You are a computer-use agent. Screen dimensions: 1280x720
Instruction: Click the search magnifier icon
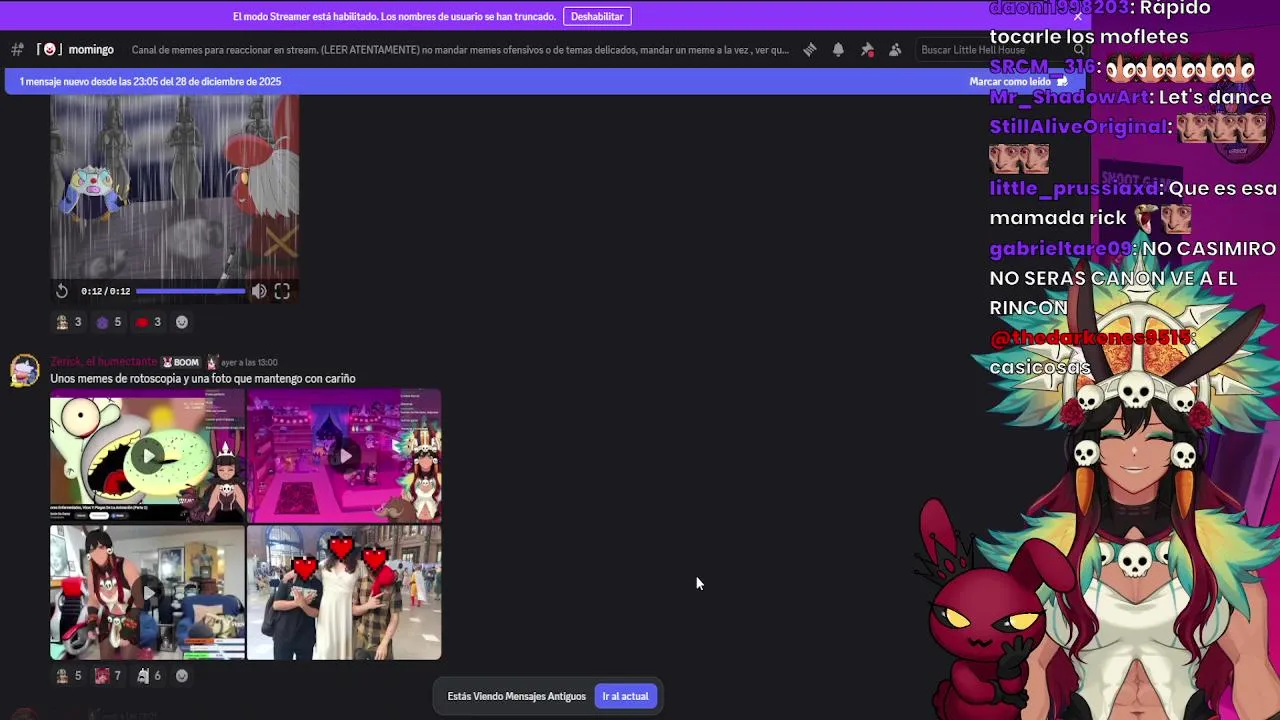(1078, 49)
